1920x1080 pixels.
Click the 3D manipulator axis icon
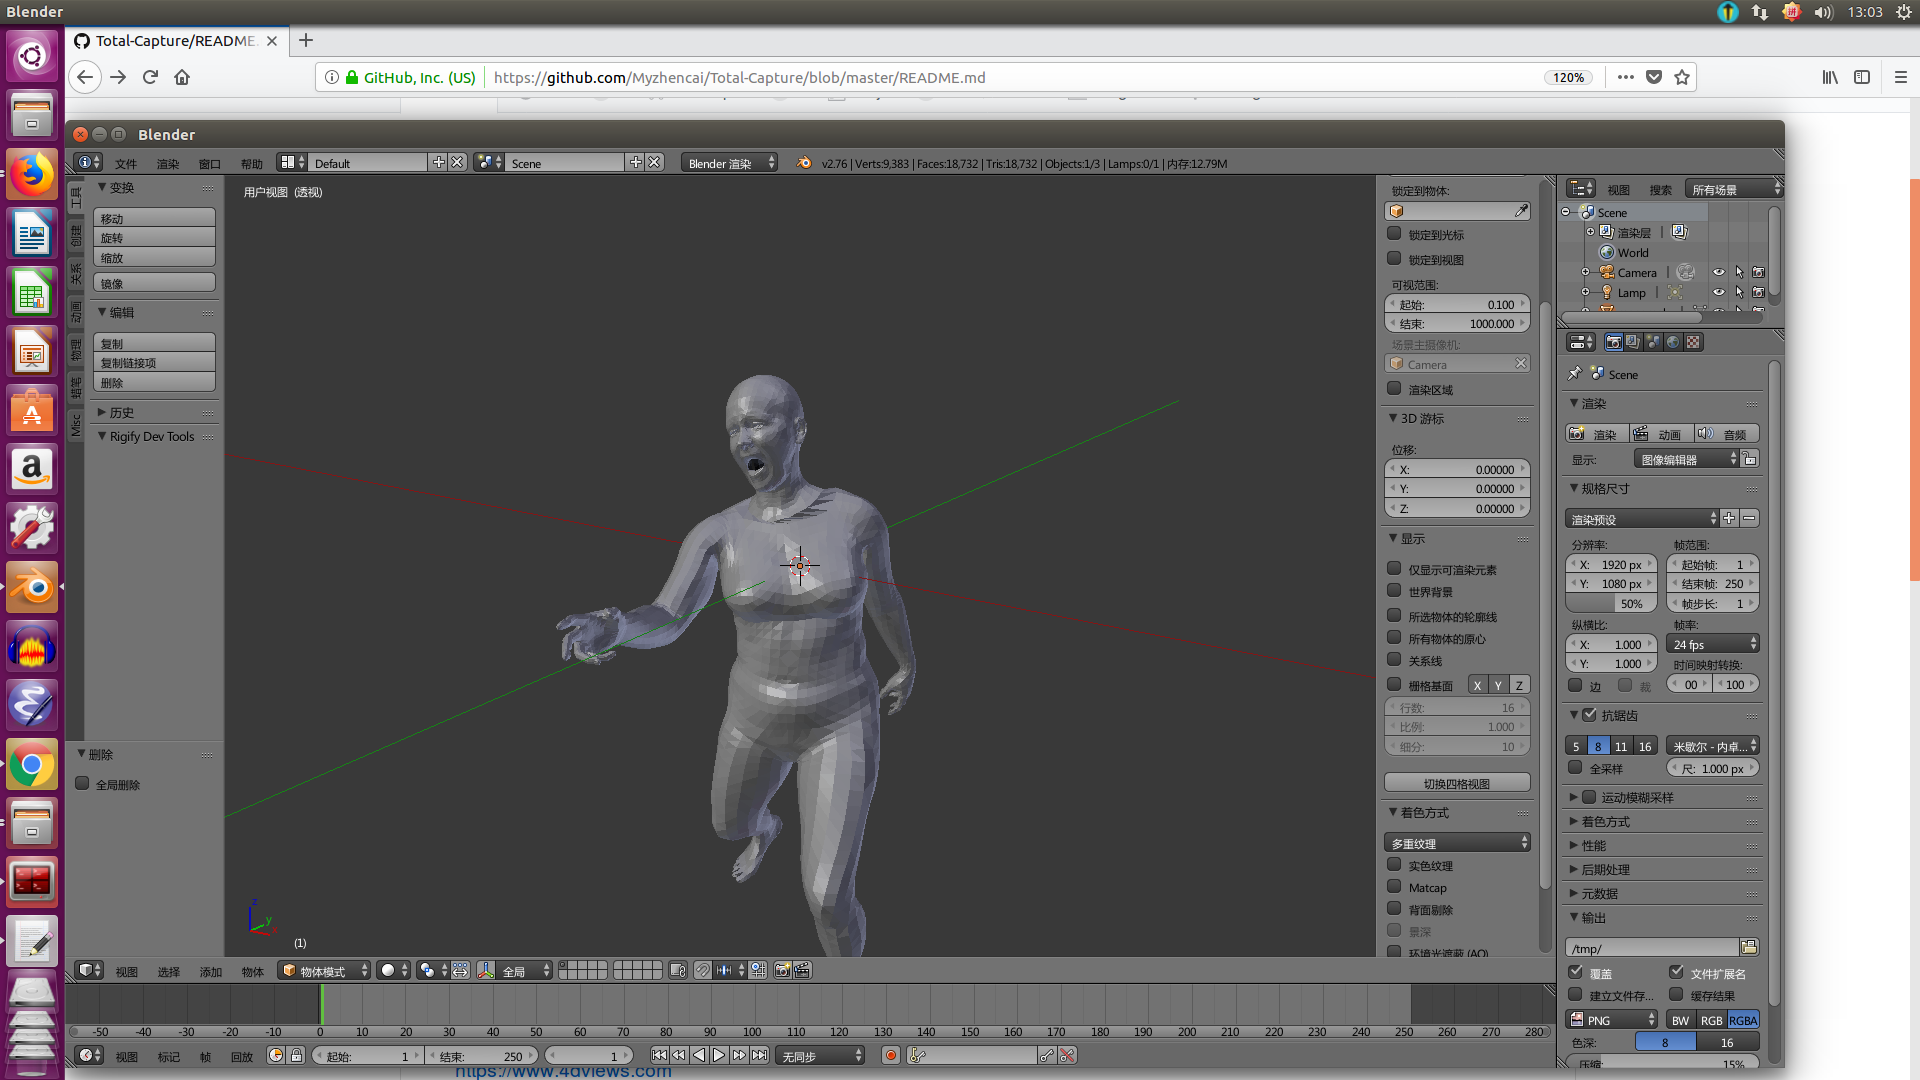click(486, 970)
